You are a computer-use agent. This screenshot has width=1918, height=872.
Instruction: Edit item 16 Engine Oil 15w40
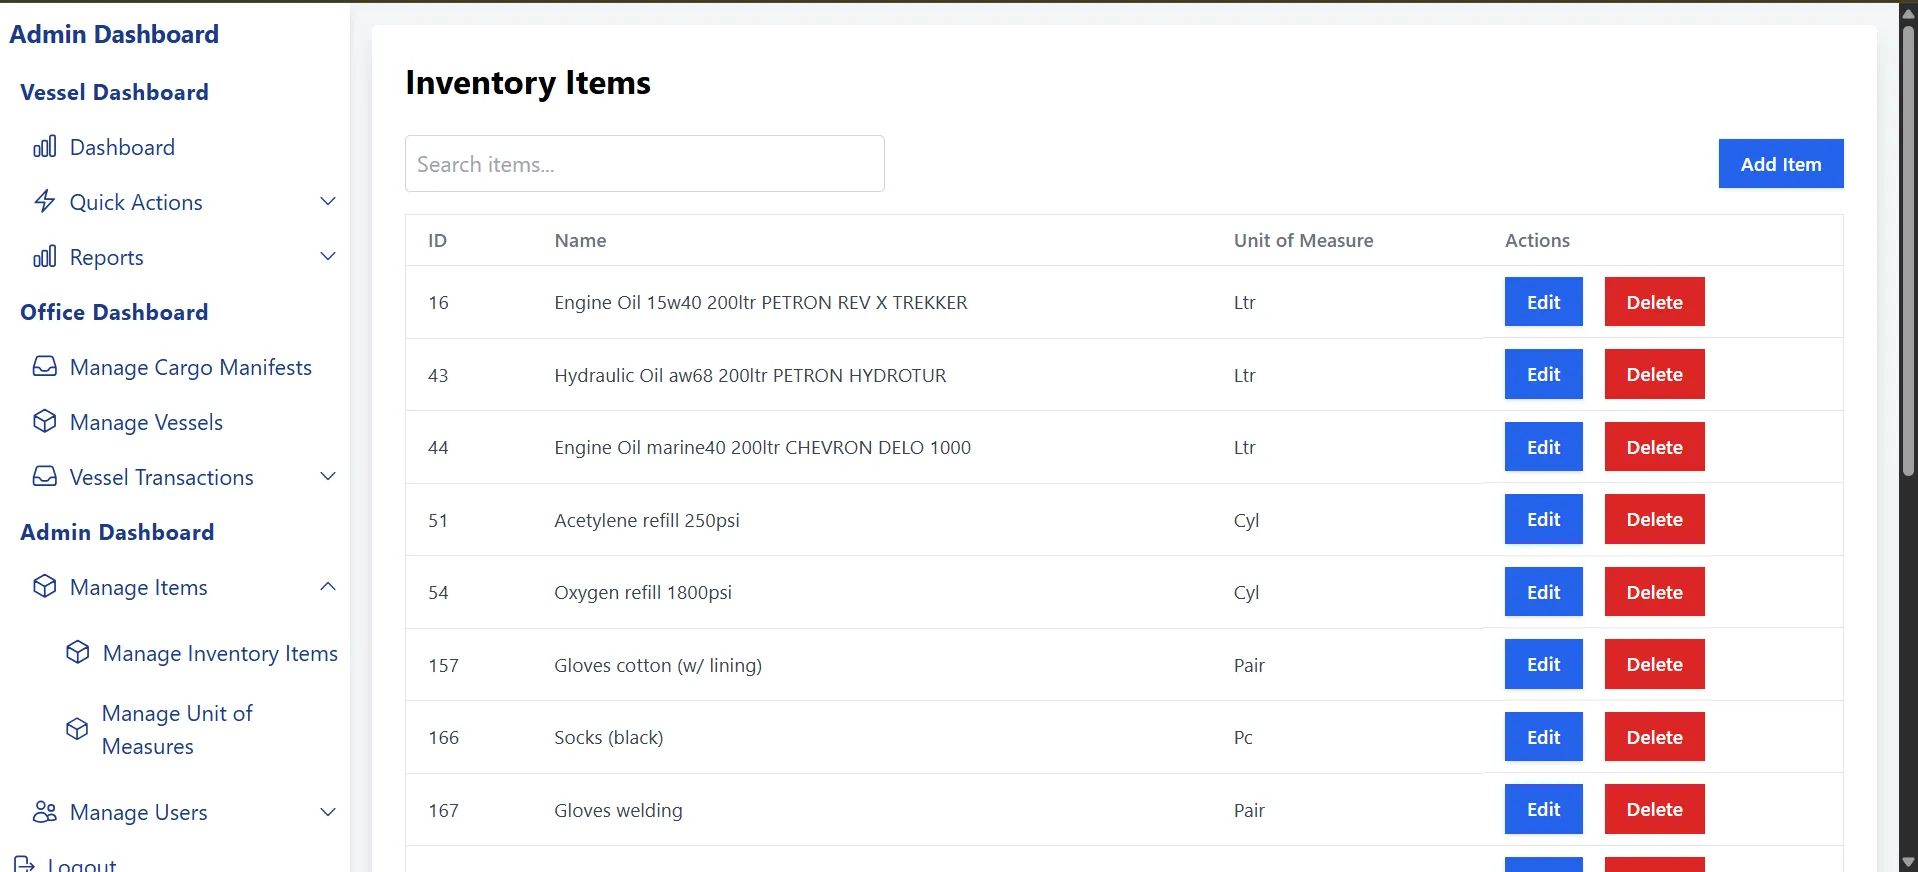click(x=1543, y=302)
